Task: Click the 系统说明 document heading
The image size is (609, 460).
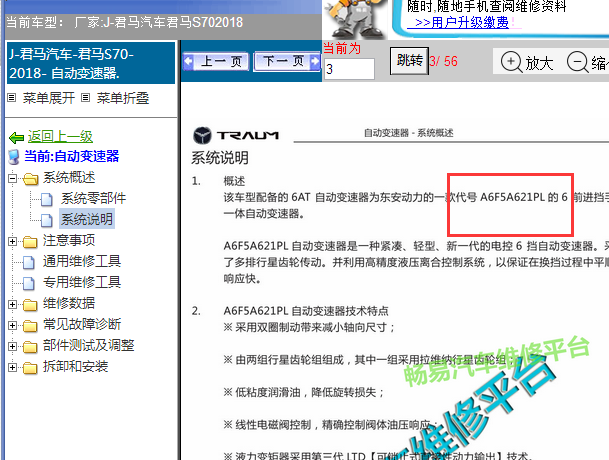Action: click(220, 158)
